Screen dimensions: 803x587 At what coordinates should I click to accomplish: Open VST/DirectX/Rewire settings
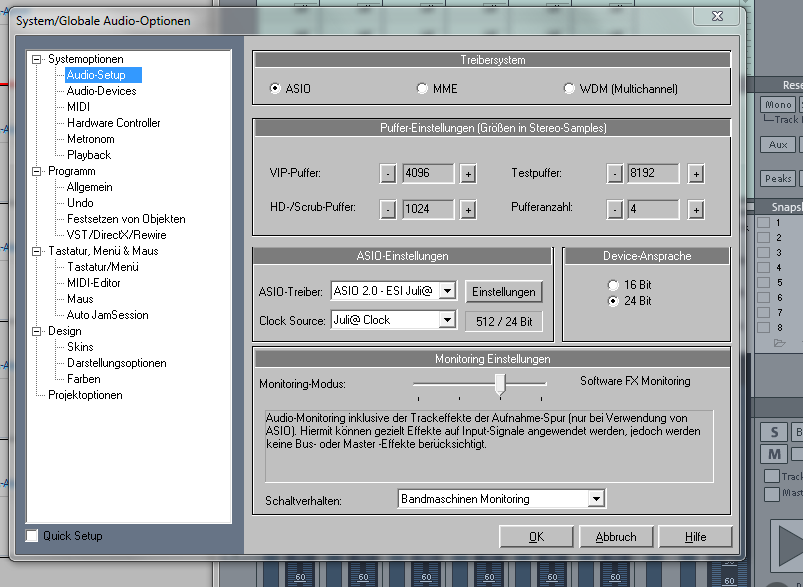coord(117,235)
